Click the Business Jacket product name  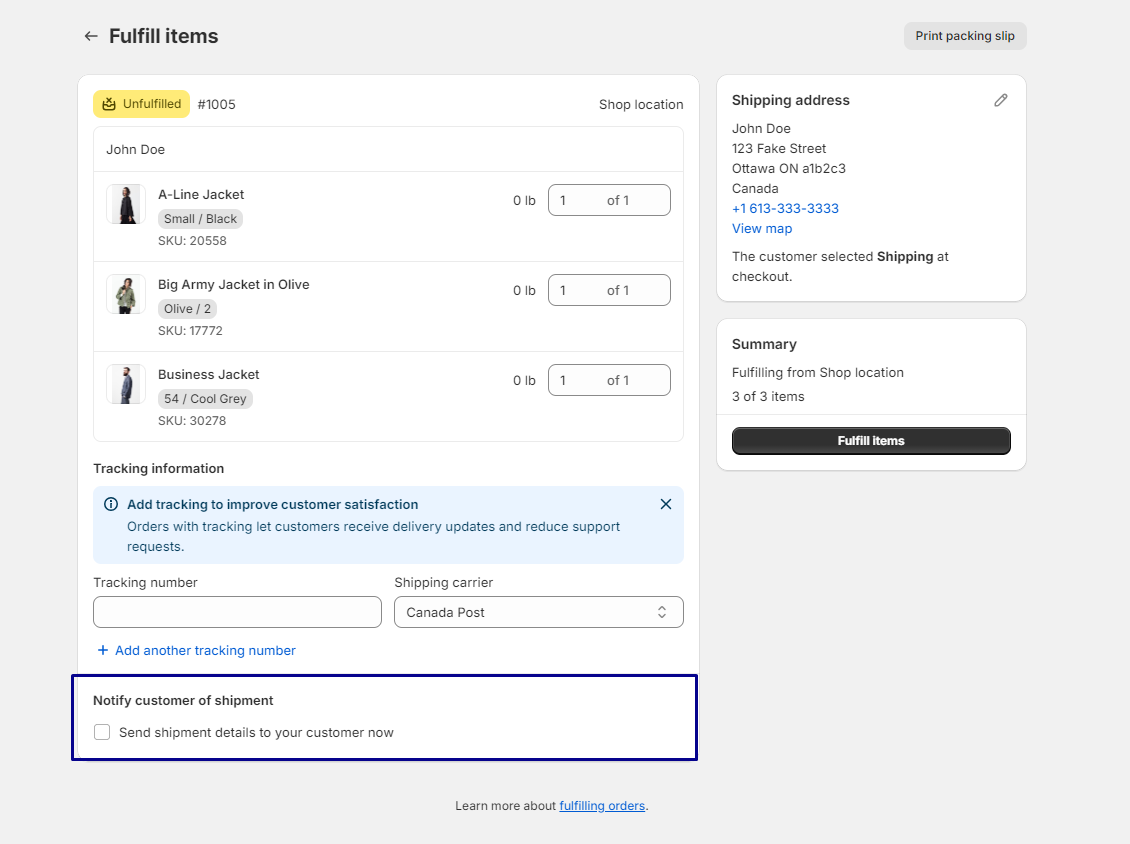[x=208, y=375]
